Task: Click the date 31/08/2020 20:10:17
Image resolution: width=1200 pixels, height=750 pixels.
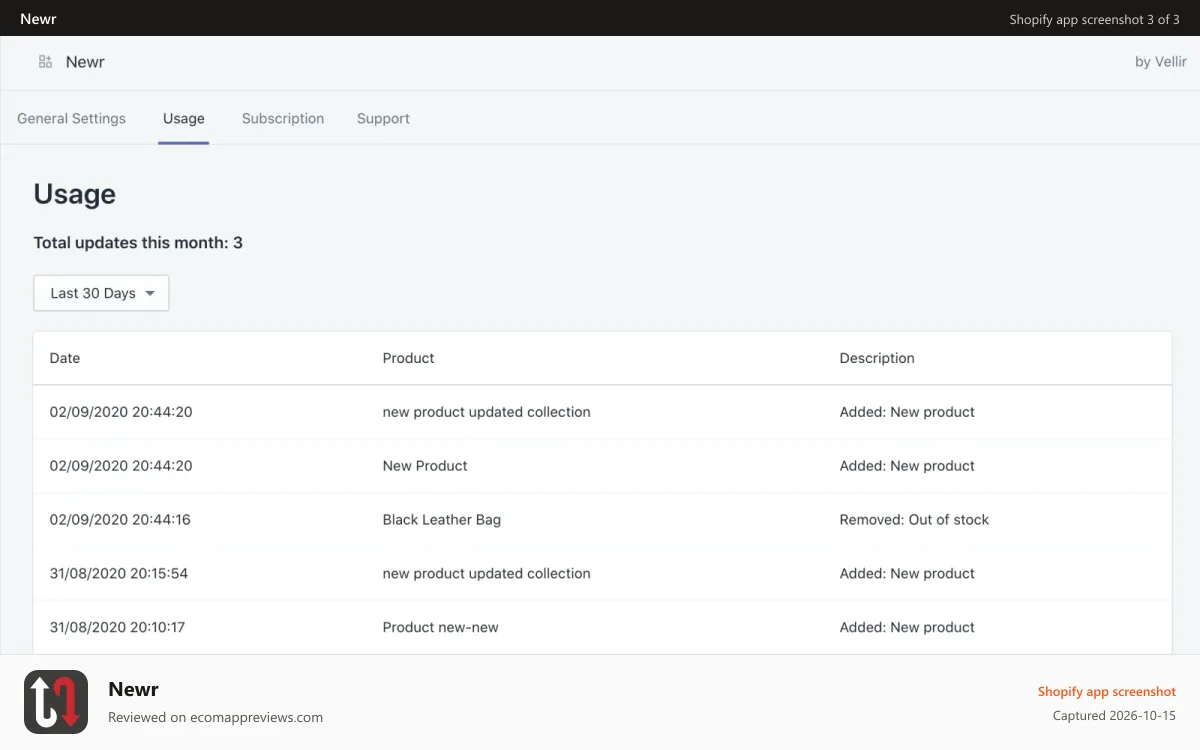Action: point(118,628)
